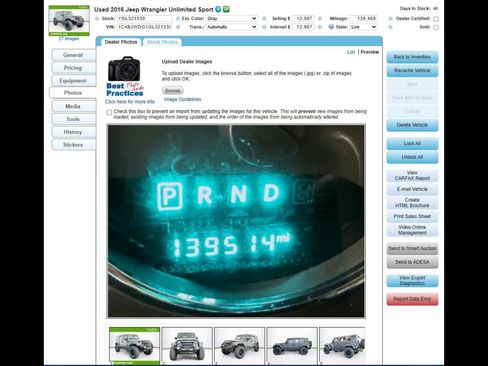This screenshot has width=488, height=366.
Task: Click the vehicle thumbnail above 27 images
Action: 69,21
